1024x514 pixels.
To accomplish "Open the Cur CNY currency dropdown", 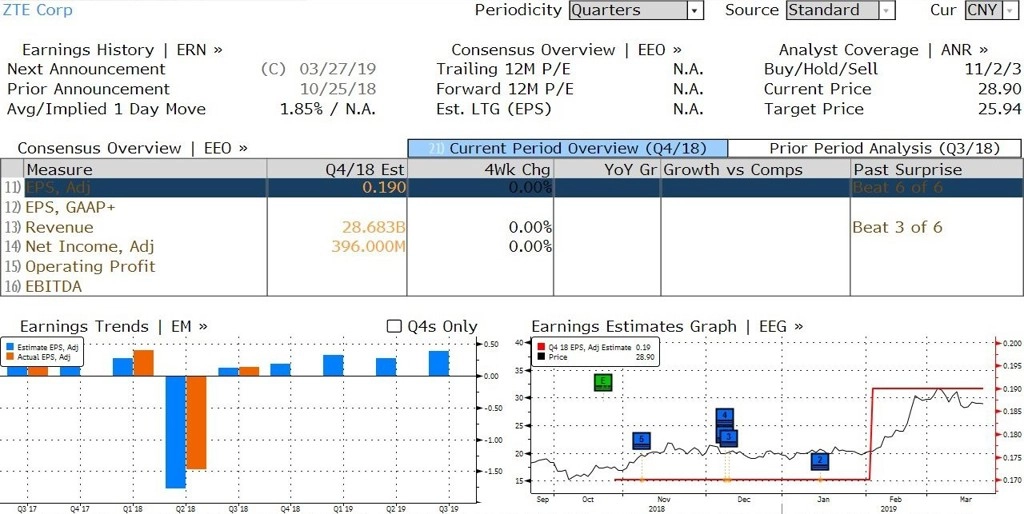I will tap(992, 10).
